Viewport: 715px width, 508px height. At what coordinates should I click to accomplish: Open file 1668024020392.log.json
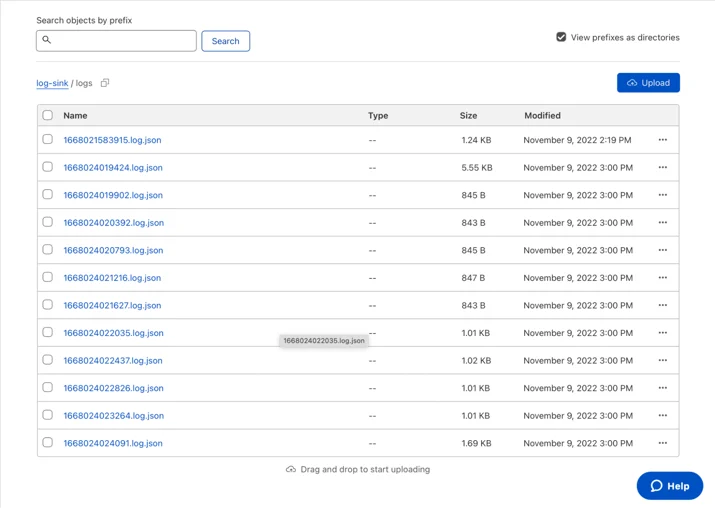click(x=114, y=223)
